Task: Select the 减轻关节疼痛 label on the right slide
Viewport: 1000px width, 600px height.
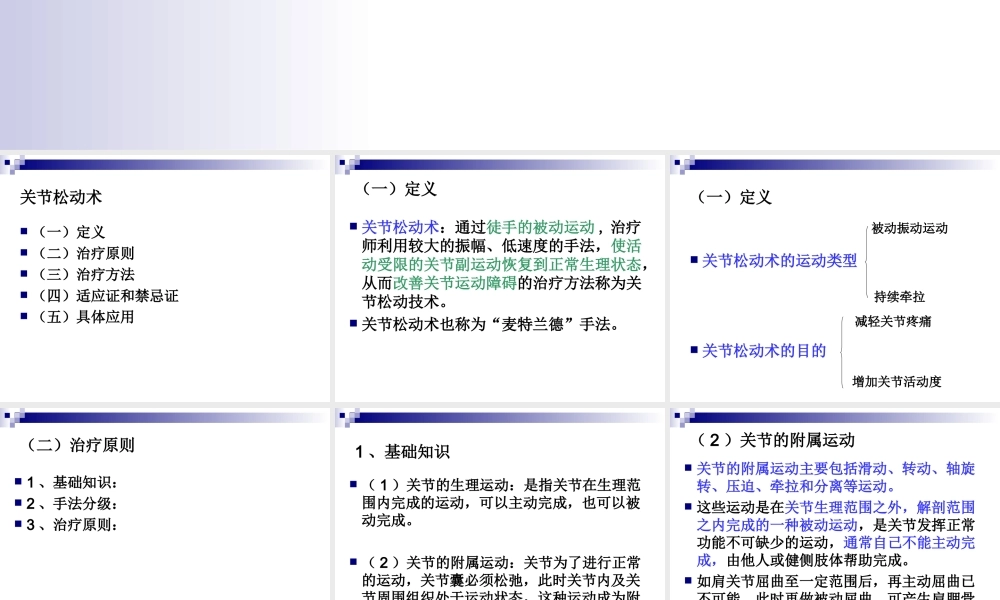Action: (x=892, y=323)
